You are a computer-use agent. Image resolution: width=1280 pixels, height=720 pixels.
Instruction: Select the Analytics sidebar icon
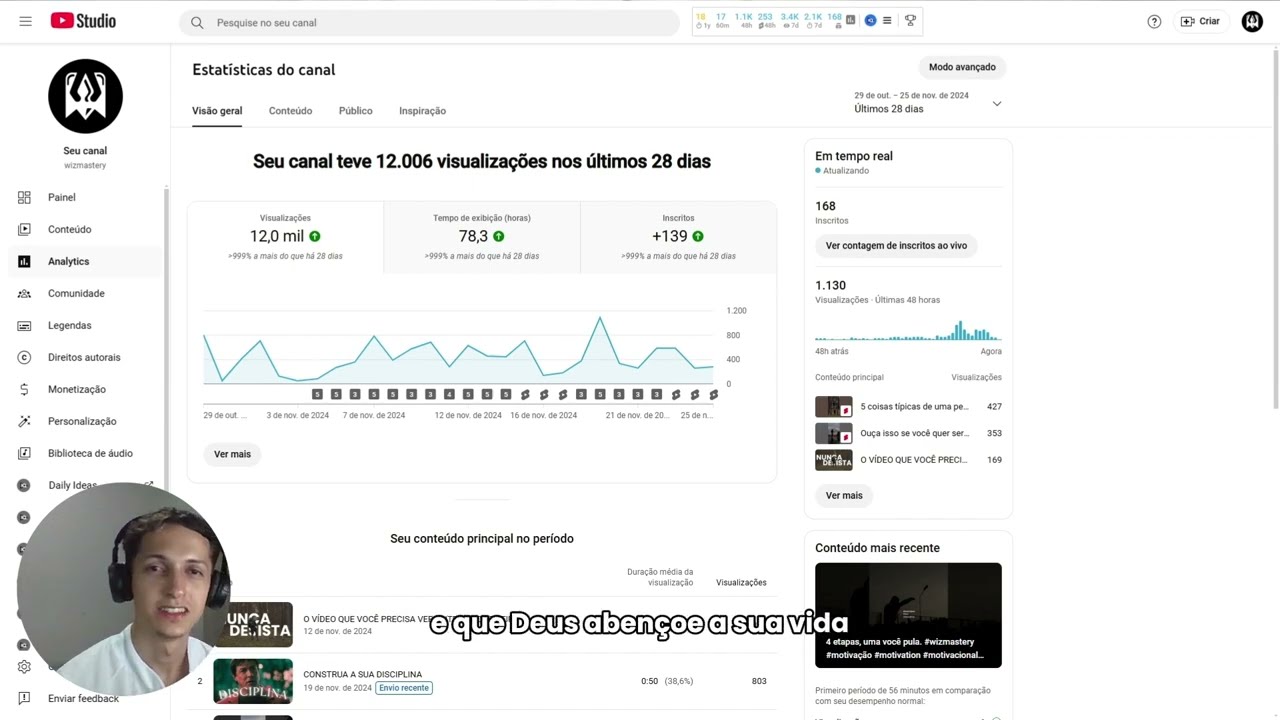tap(24, 261)
